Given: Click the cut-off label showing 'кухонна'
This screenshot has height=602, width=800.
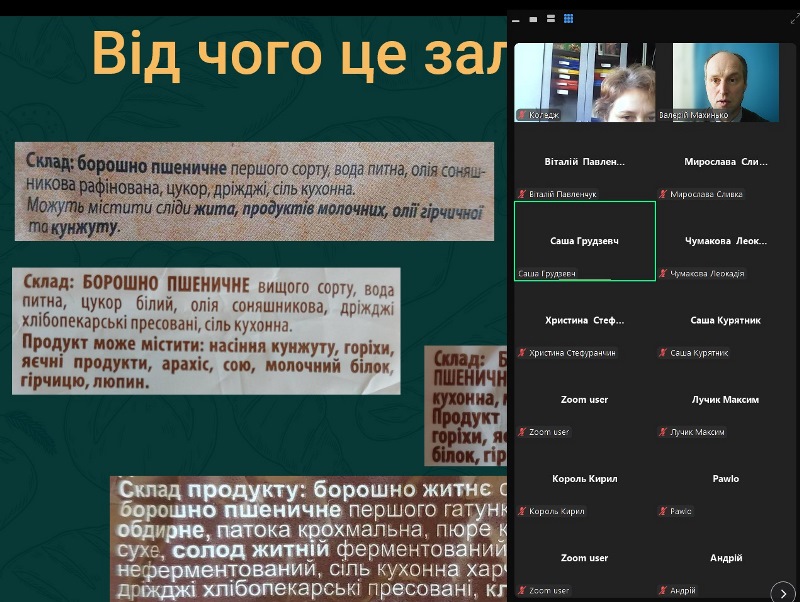Looking at the screenshot, I should coord(465,406).
